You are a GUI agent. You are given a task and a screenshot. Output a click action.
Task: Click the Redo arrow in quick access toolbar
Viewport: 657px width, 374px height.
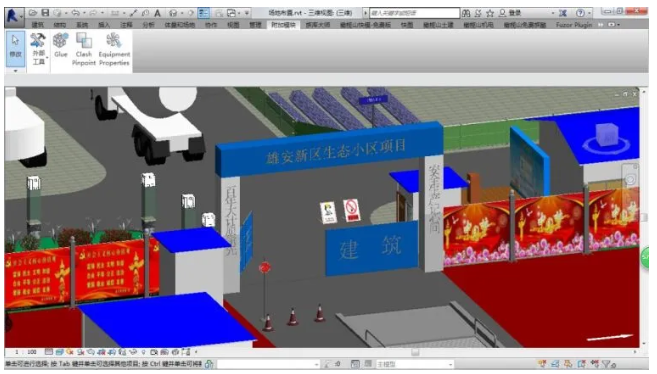pos(93,13)
